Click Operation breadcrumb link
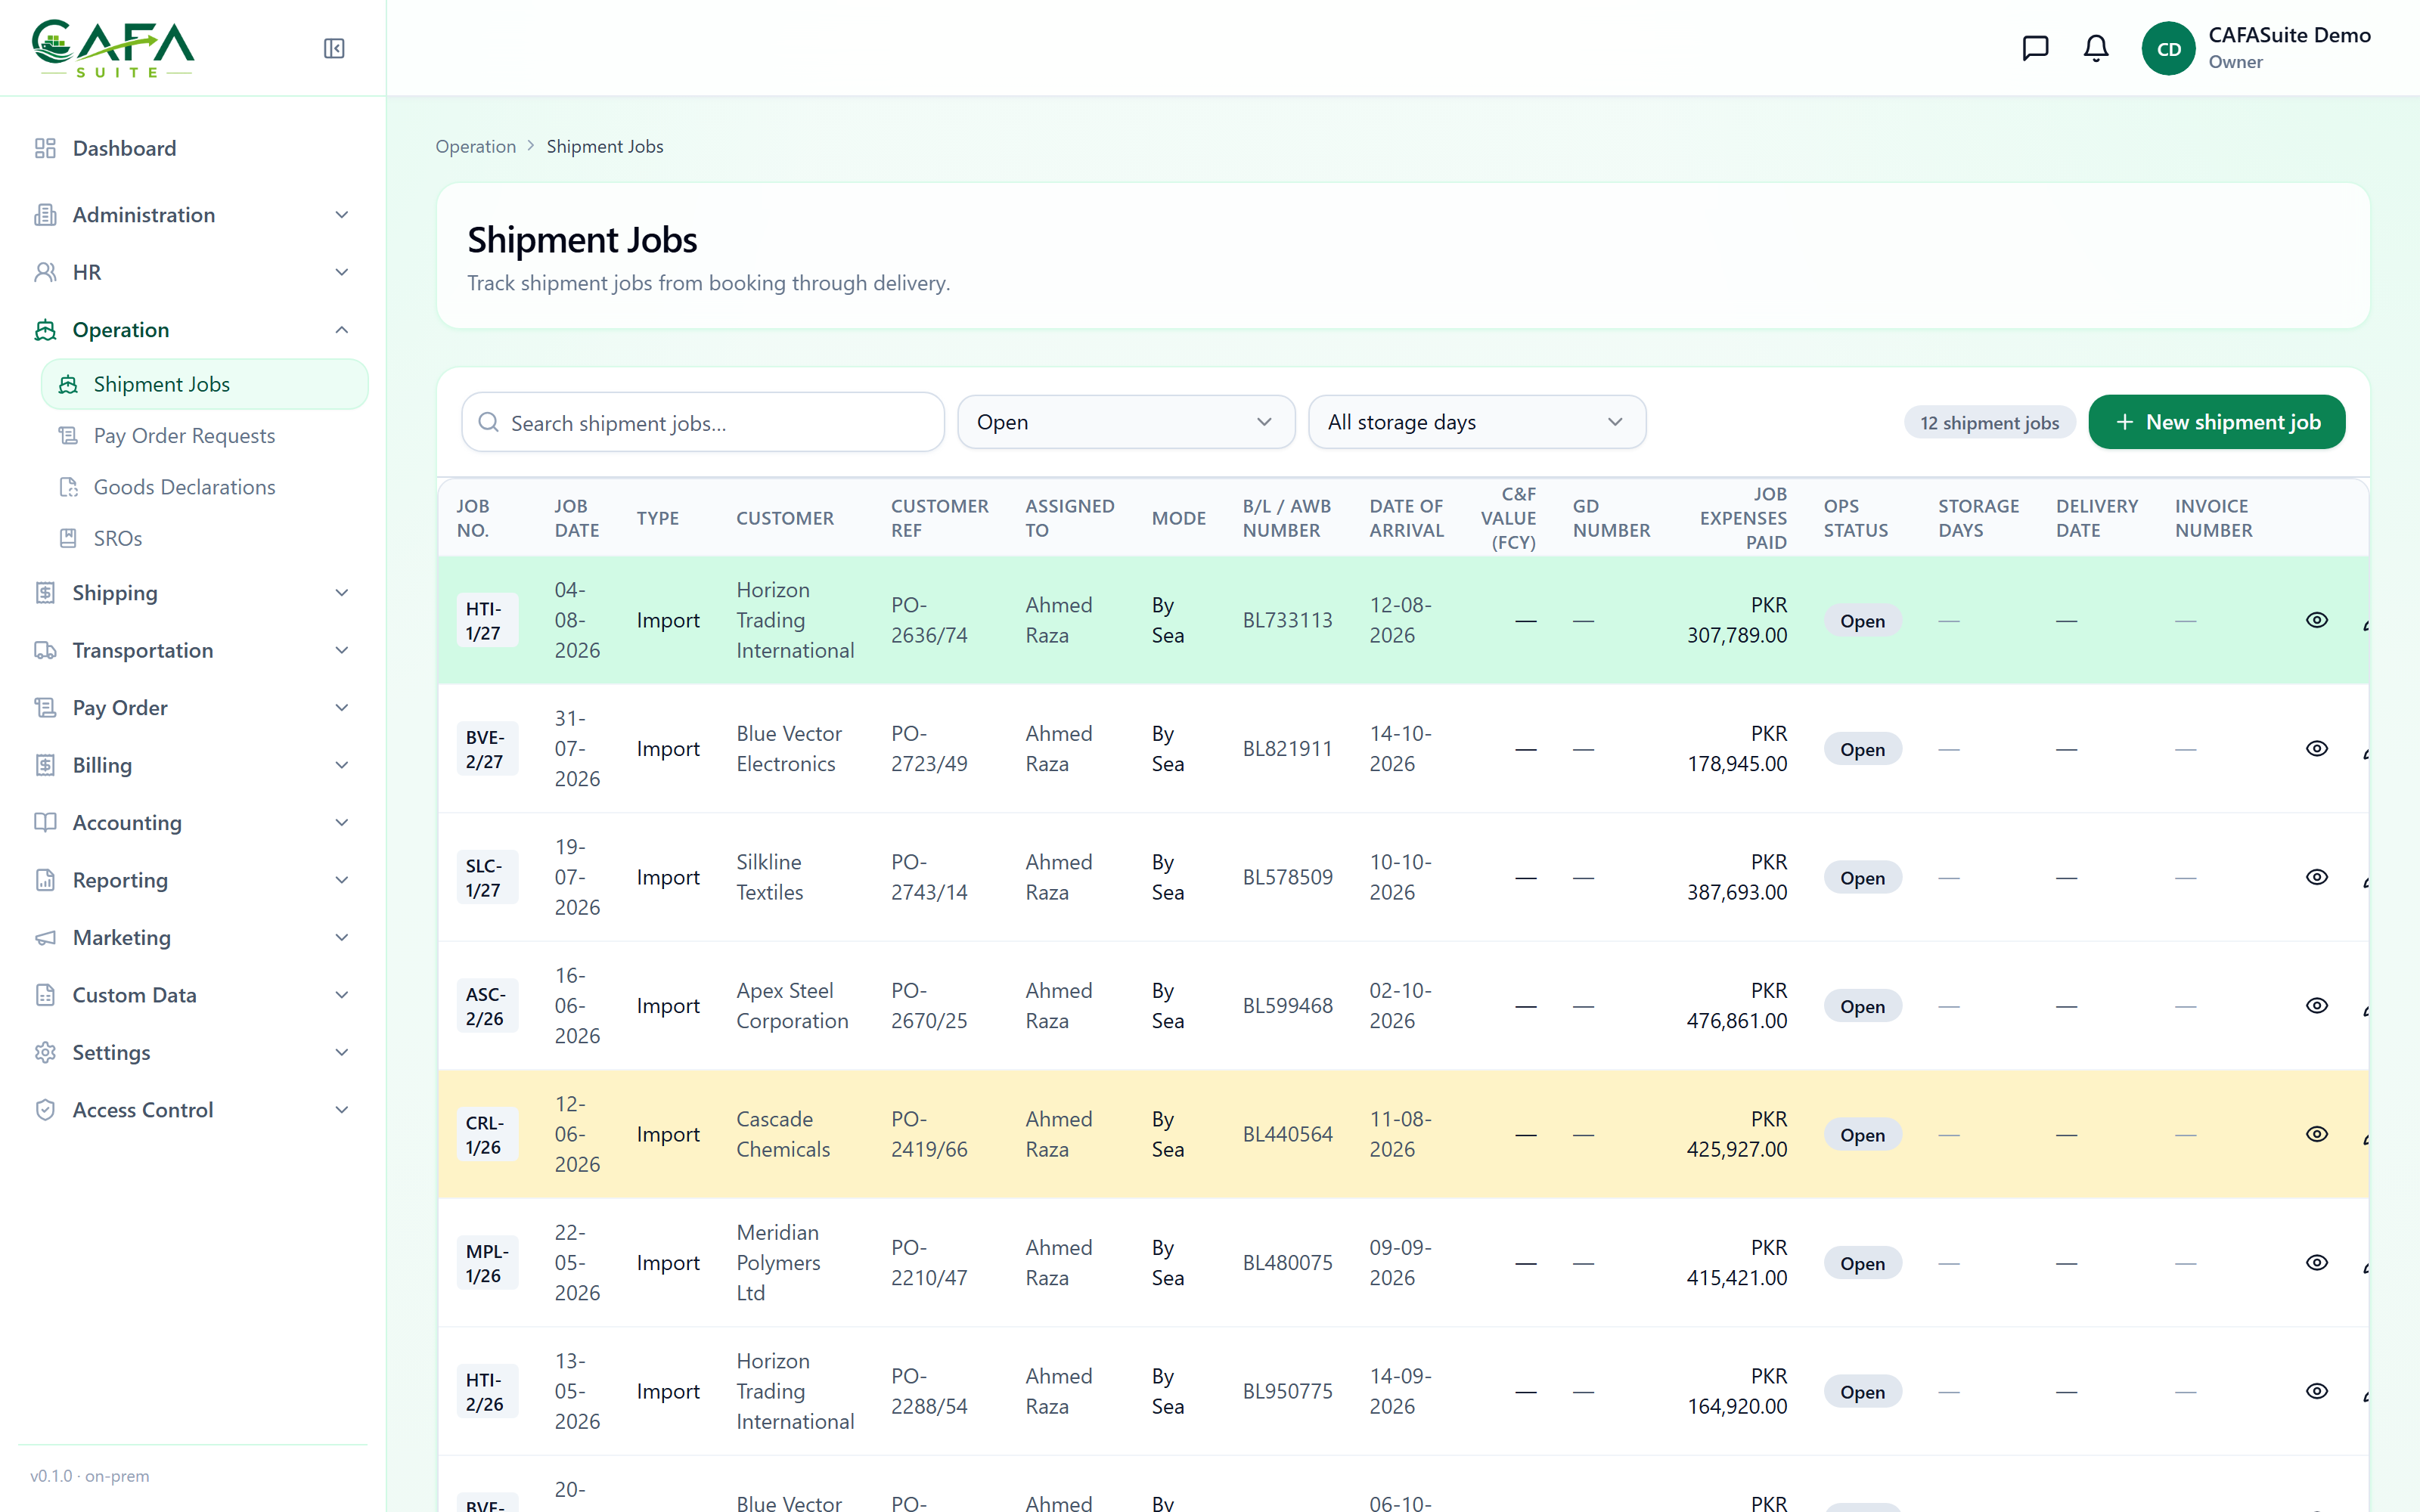This screenshot has height=1512, width=2420. coord(476,146)
